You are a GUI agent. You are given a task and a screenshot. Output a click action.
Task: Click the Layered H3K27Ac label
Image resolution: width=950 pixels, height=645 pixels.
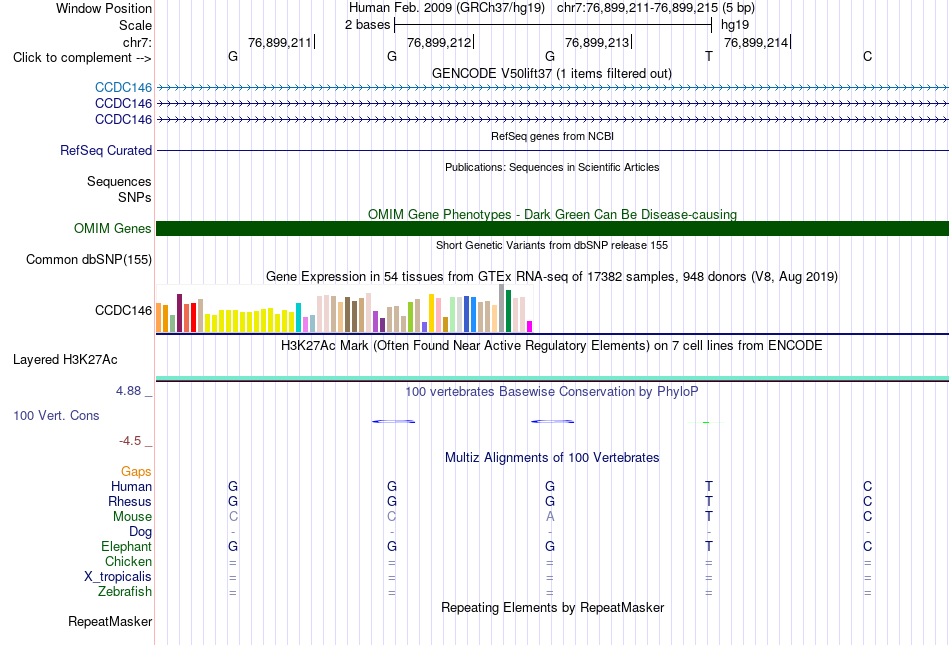65,359
